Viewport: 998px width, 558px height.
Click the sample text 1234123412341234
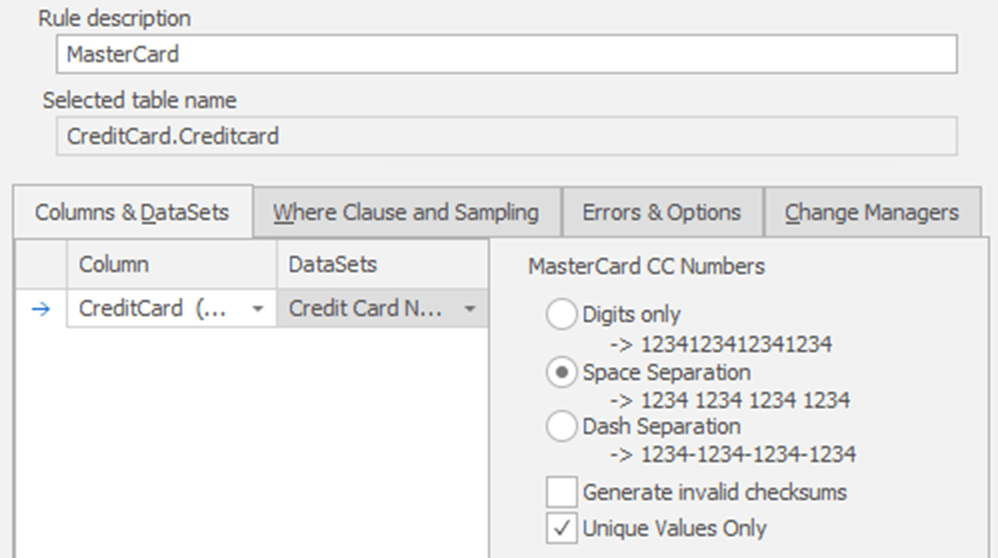tap(736, 344)
